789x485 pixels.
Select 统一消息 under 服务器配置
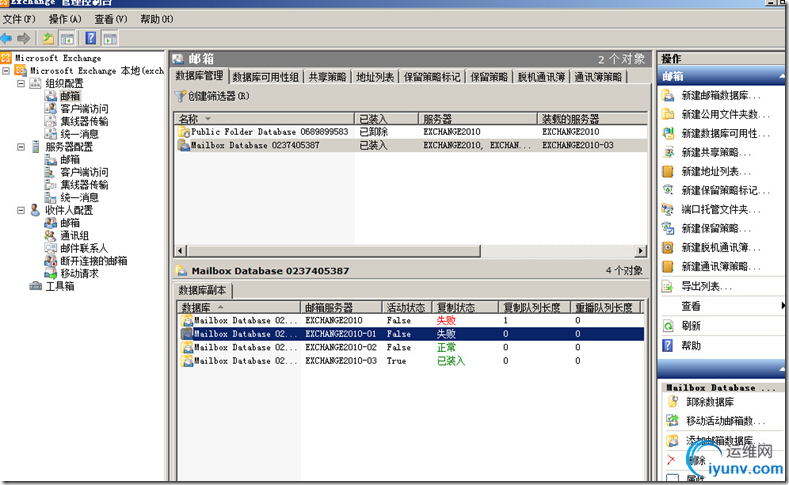coord(80,197)
